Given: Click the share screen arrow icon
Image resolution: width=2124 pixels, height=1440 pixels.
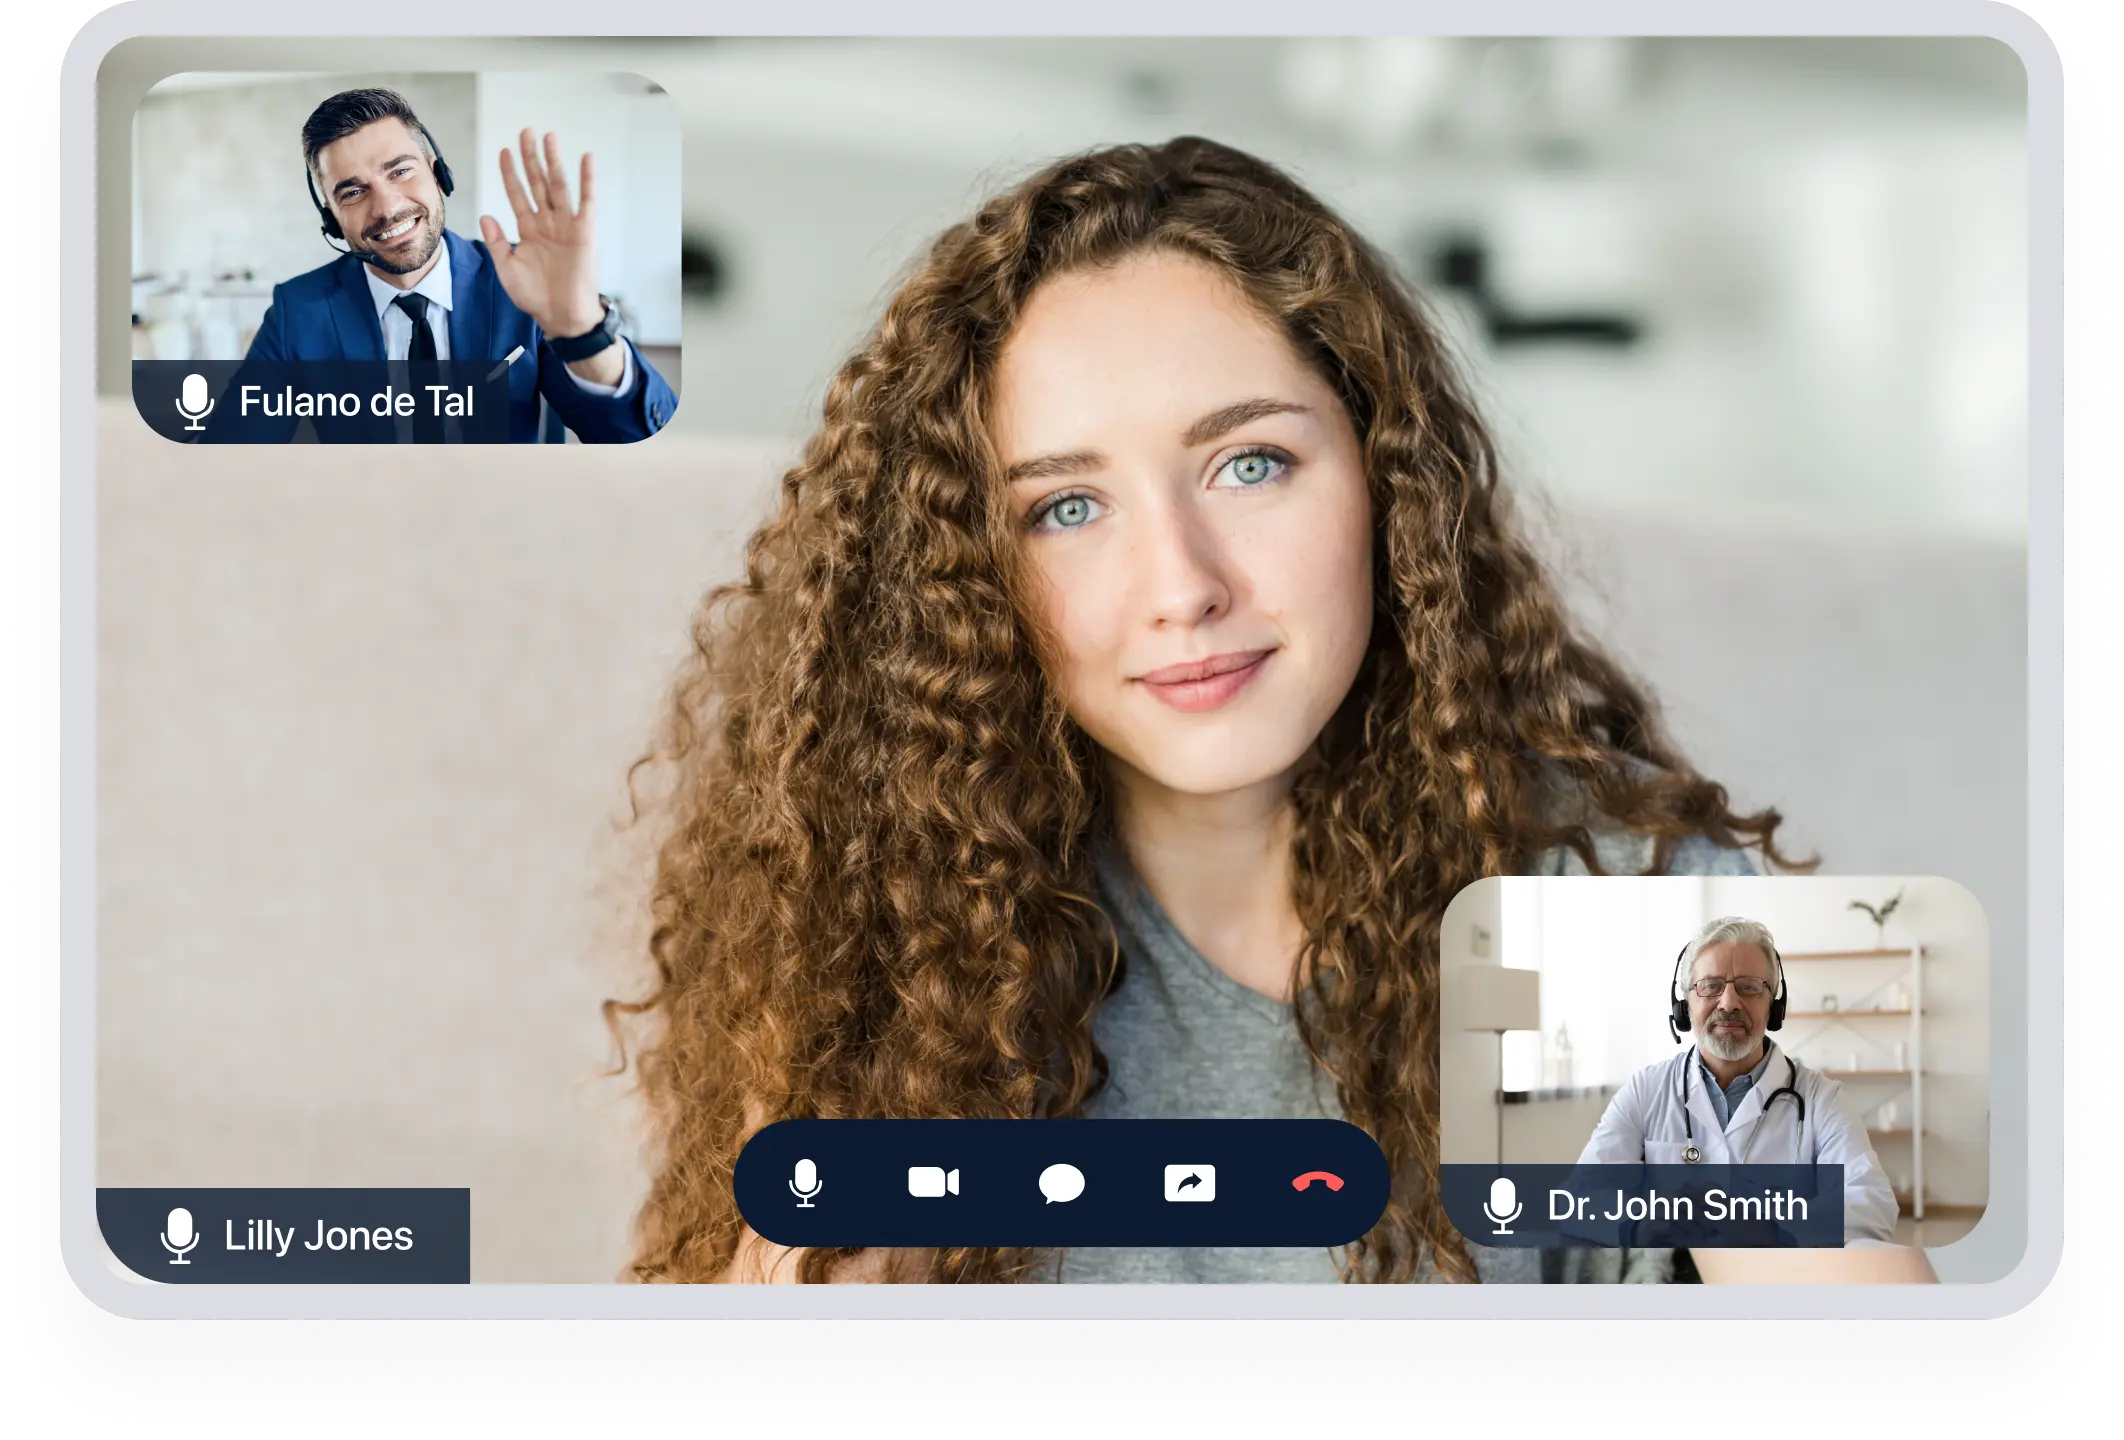Looking at the screenshot, I should [1189, 1183].
